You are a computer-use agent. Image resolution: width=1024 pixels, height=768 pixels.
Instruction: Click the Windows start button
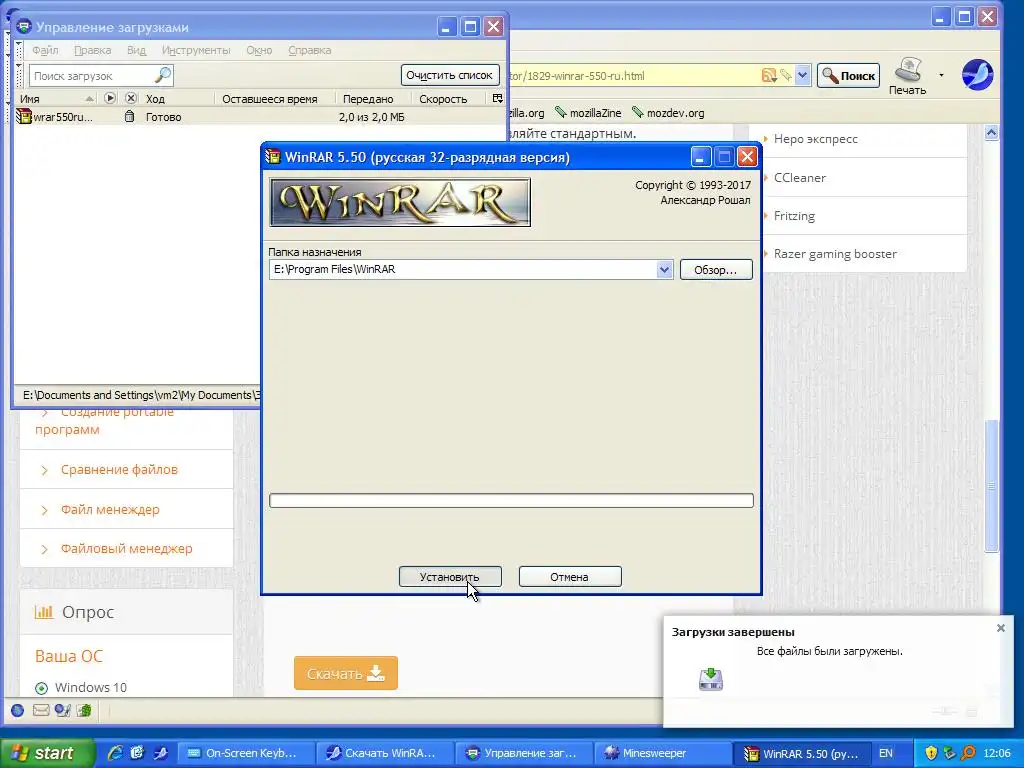point(47,753)
